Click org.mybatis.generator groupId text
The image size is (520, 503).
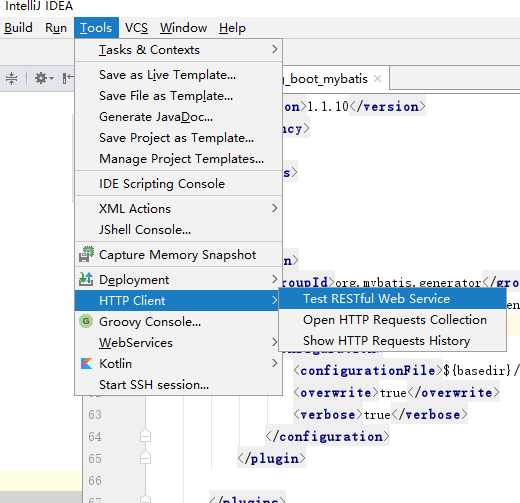408,283
